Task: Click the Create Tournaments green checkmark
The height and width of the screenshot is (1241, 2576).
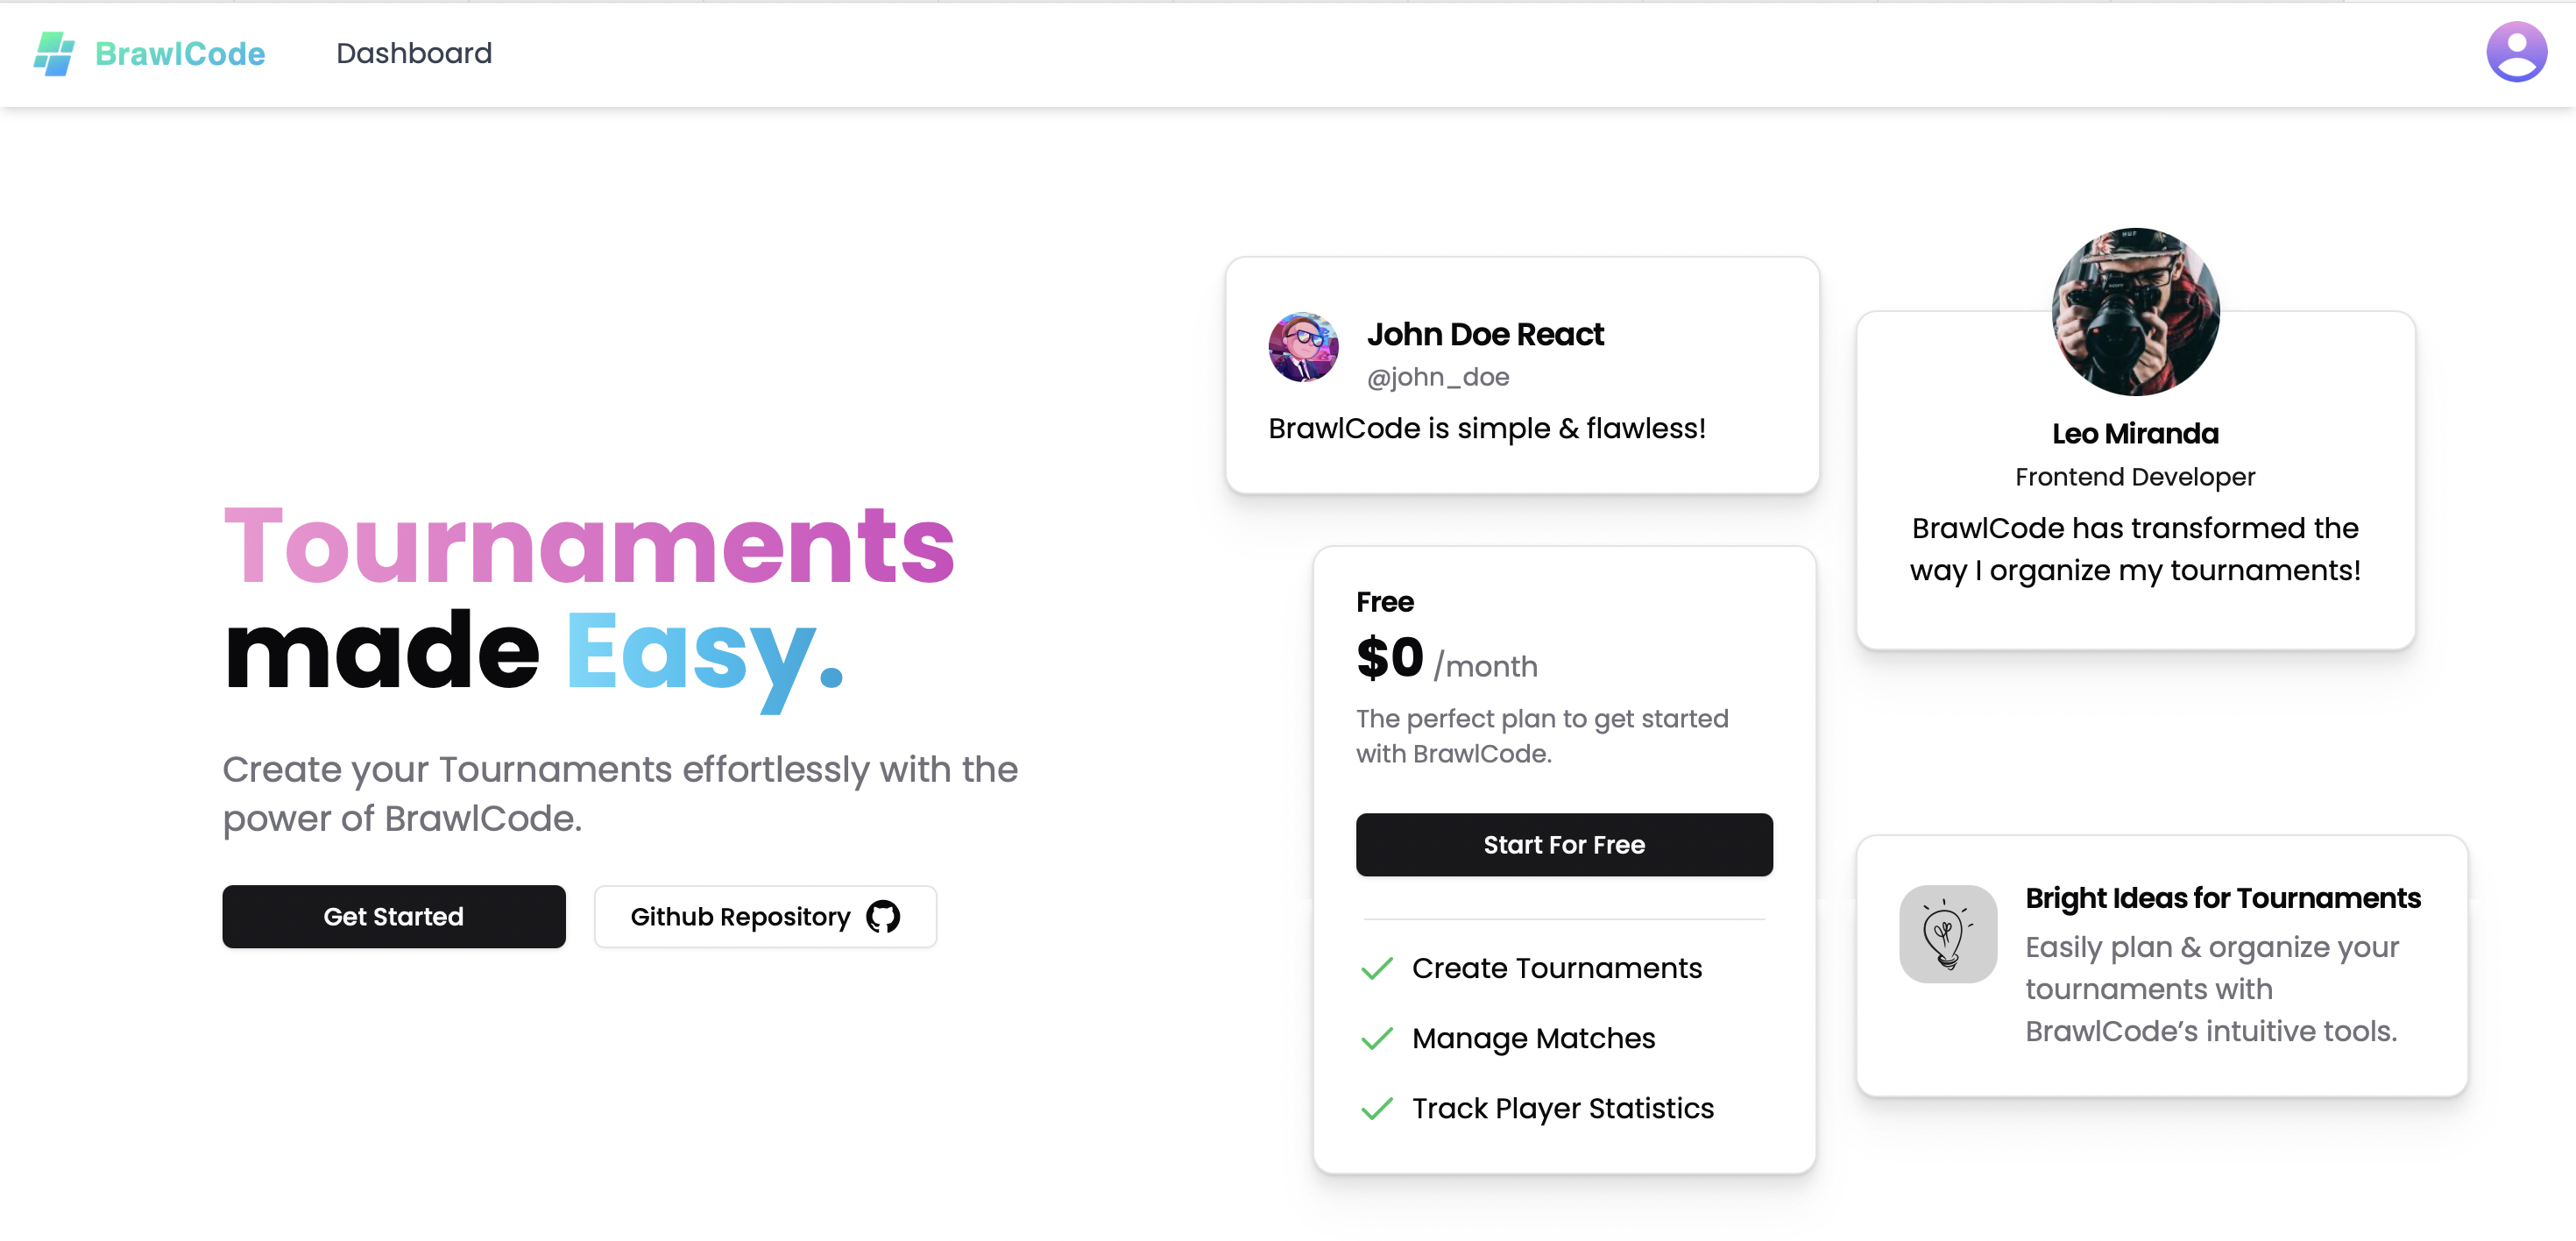Action: click(x=1377, y=968)
